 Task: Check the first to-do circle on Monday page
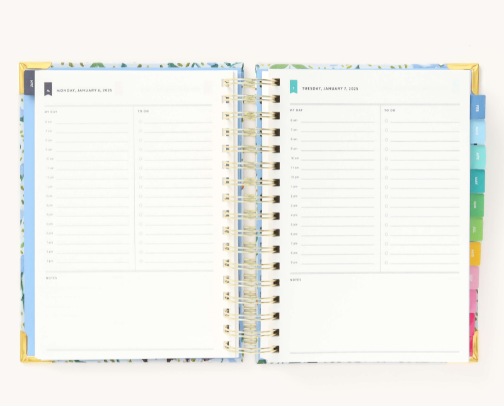tap(140, 122)
